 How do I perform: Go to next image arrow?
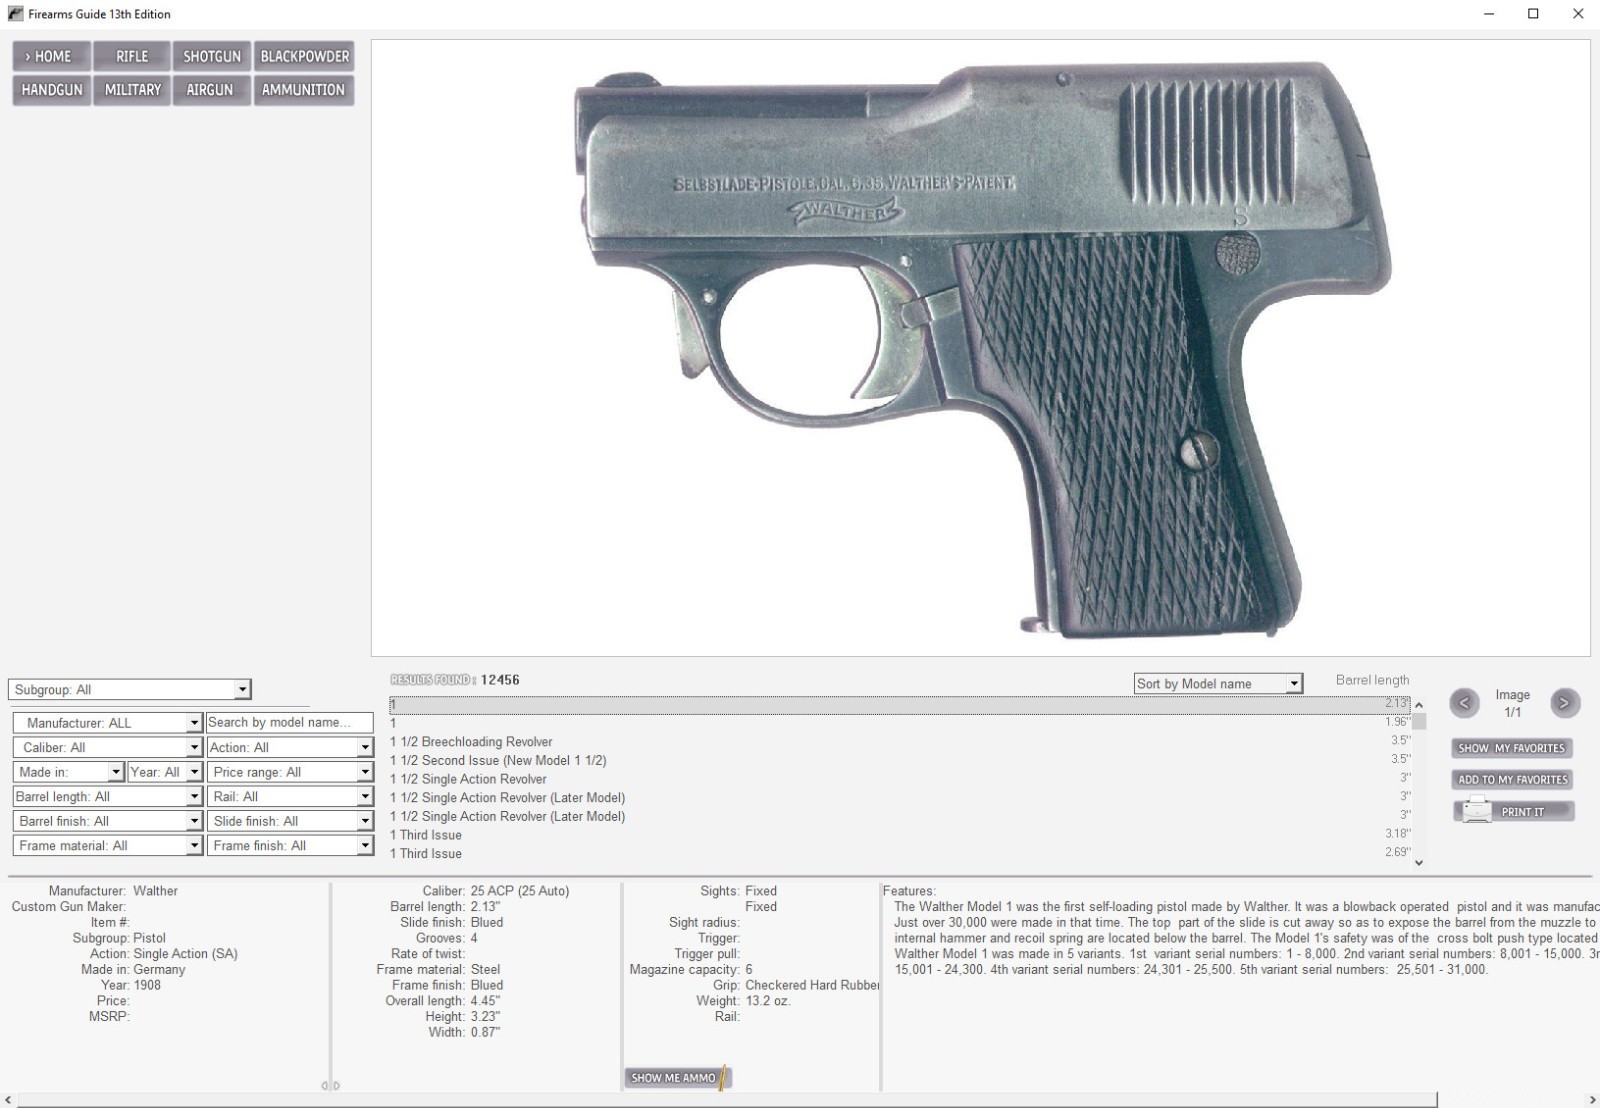1565,703
